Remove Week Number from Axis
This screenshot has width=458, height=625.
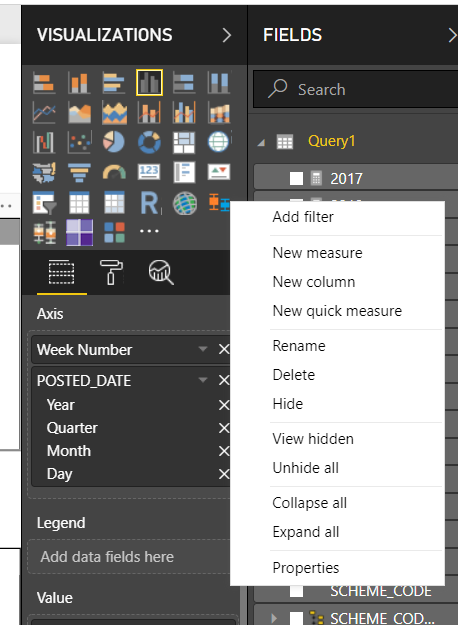224,349
